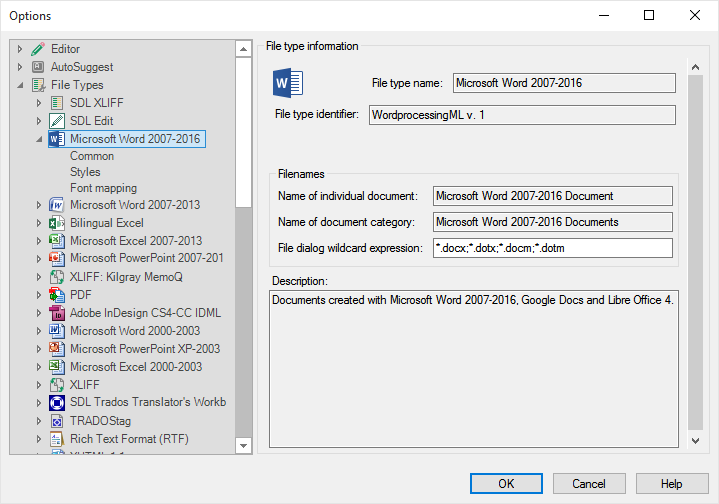
Task: Click the tree panel scrollbar thumb
Action: 243,132
